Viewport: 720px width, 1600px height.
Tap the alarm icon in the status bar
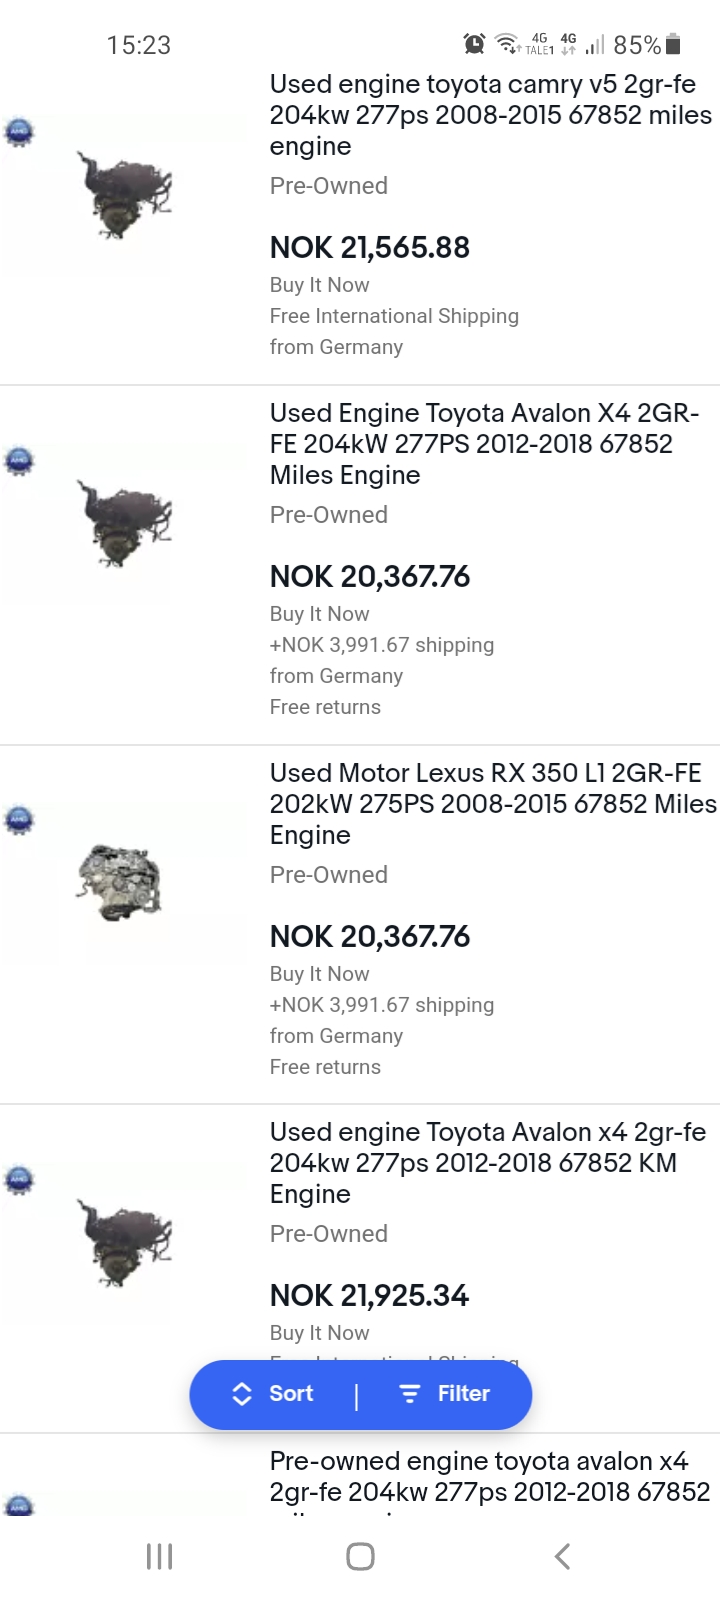(x=474, y=44)
